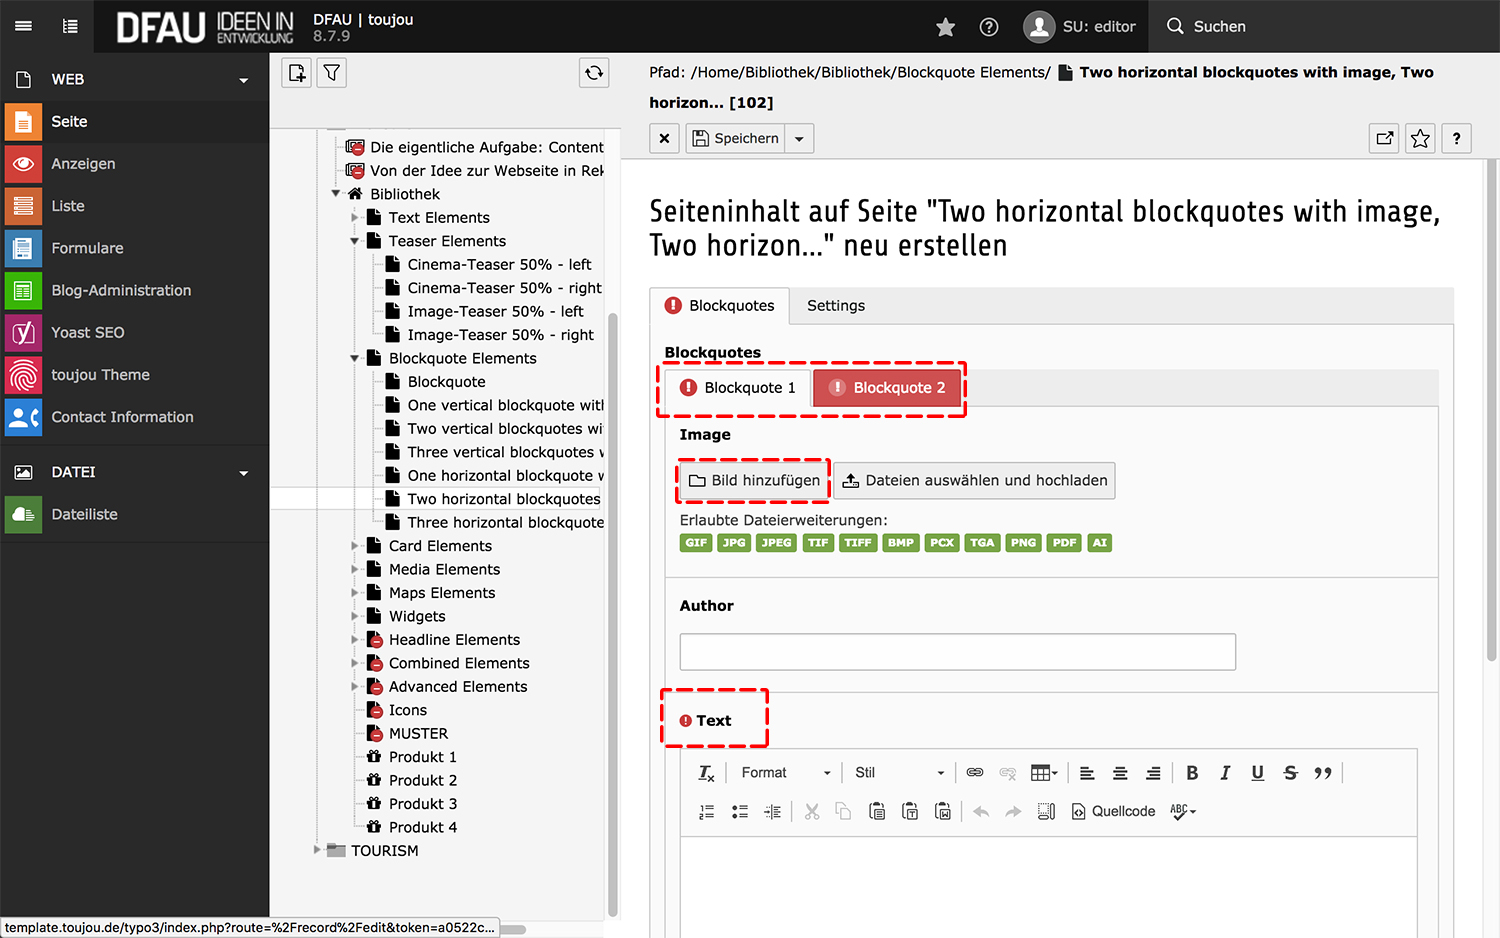Center align text in the editor
The image size is (1500, 938).
[1120, 773]
